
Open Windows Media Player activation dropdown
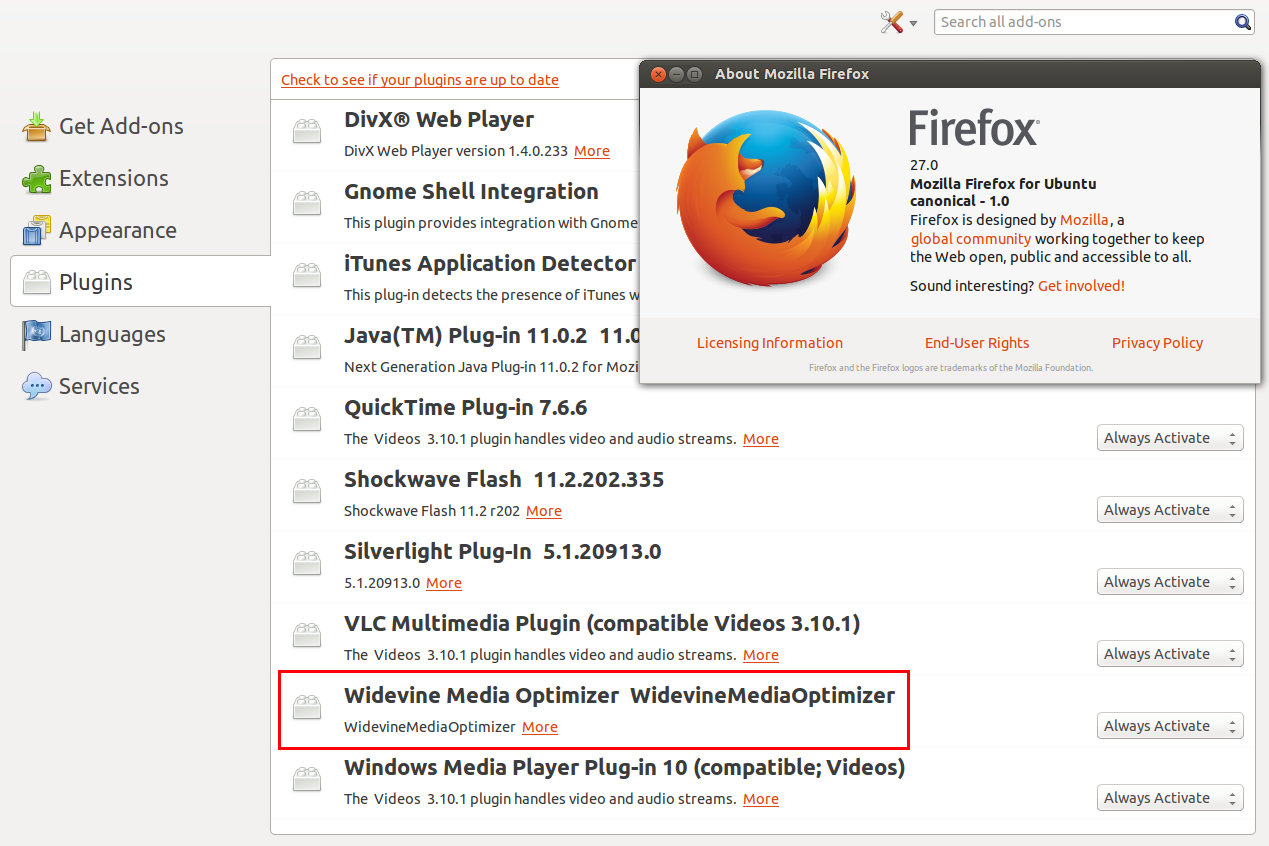click(1170, 798)
